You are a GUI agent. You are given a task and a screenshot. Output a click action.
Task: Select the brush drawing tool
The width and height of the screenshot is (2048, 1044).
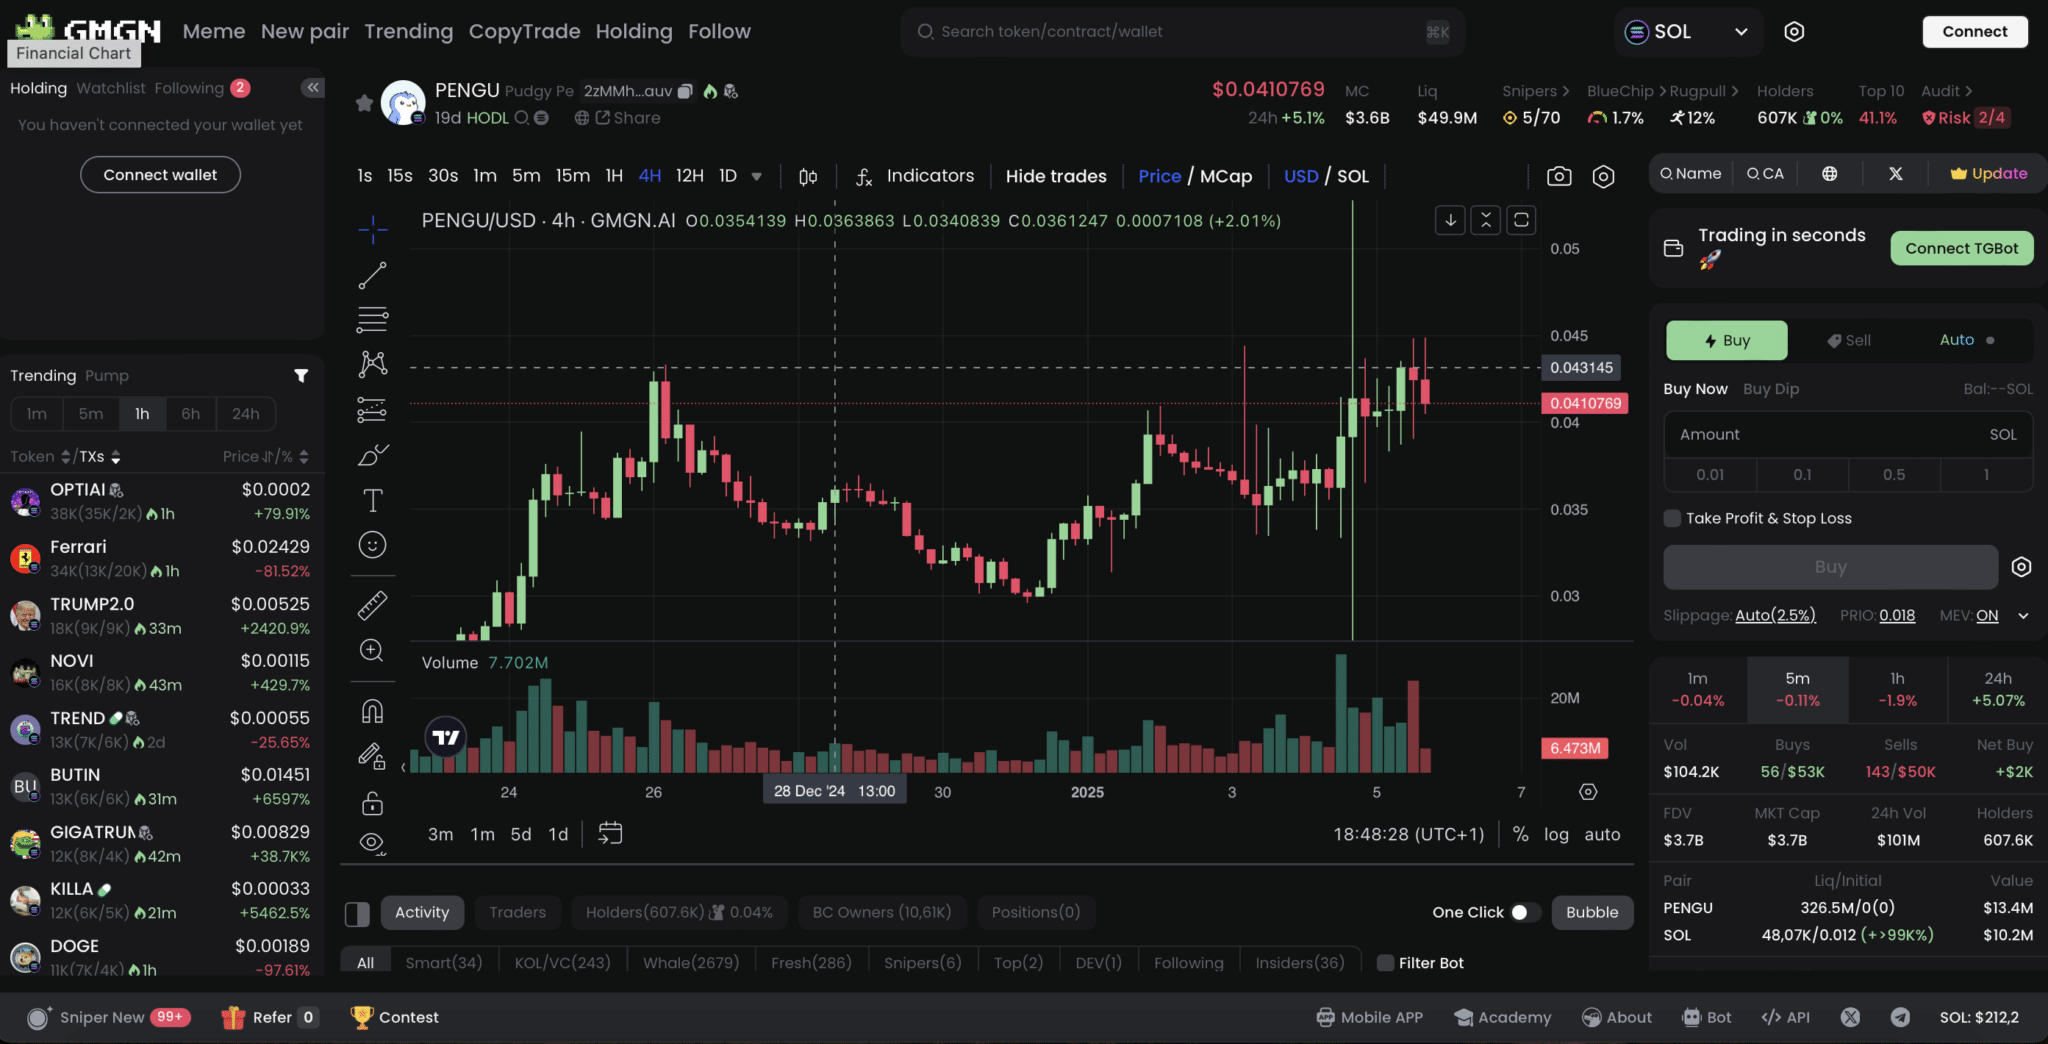[372, 454]
